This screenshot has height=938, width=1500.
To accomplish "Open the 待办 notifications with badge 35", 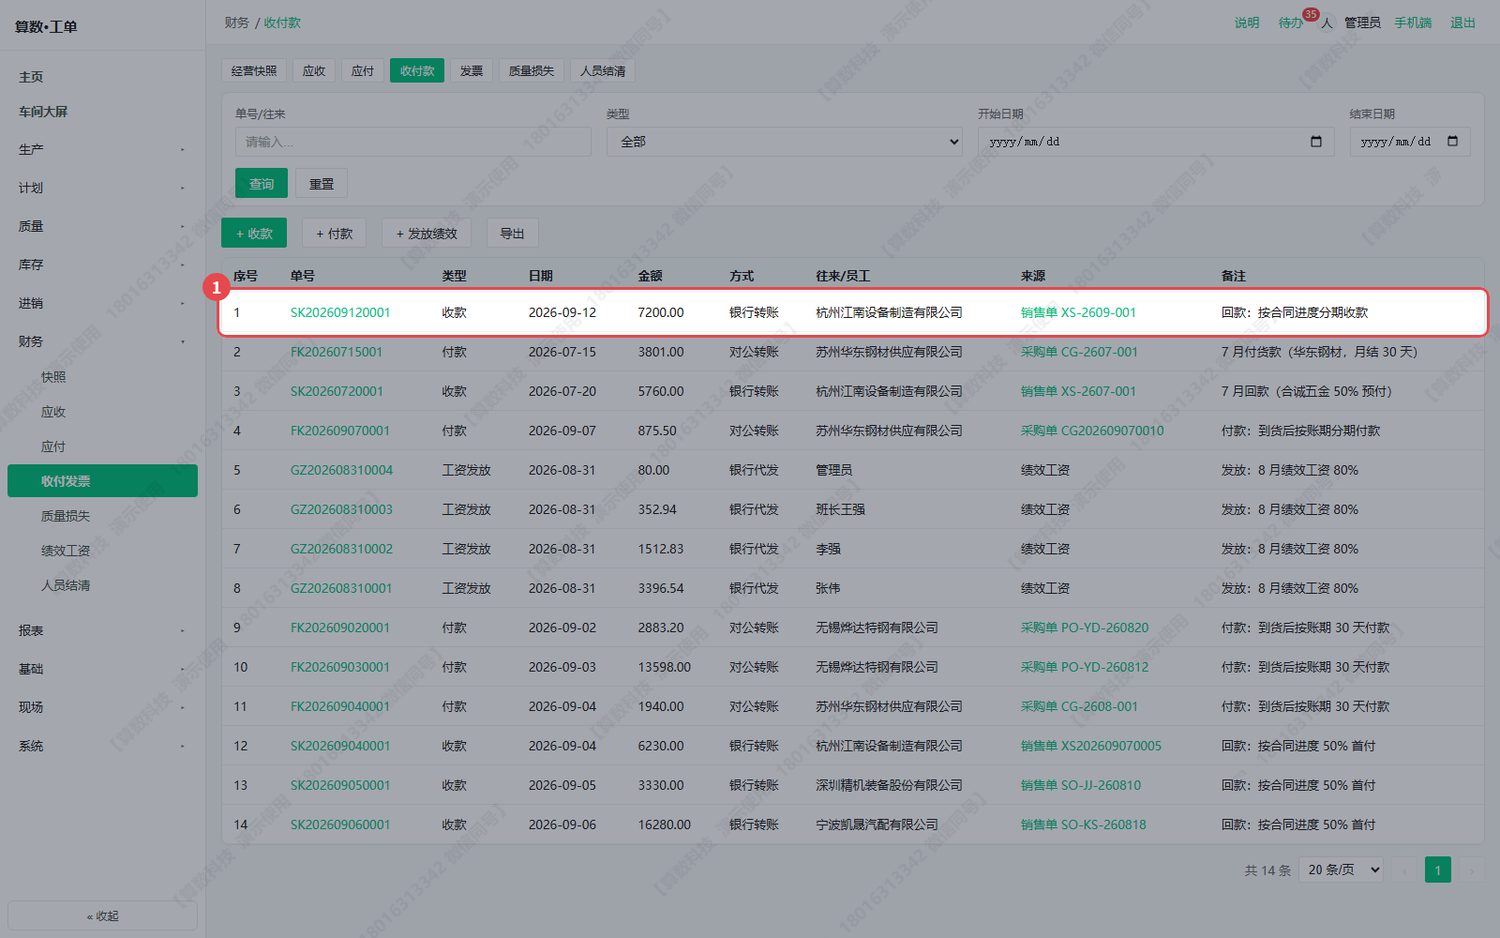I will pos(1291,23).
